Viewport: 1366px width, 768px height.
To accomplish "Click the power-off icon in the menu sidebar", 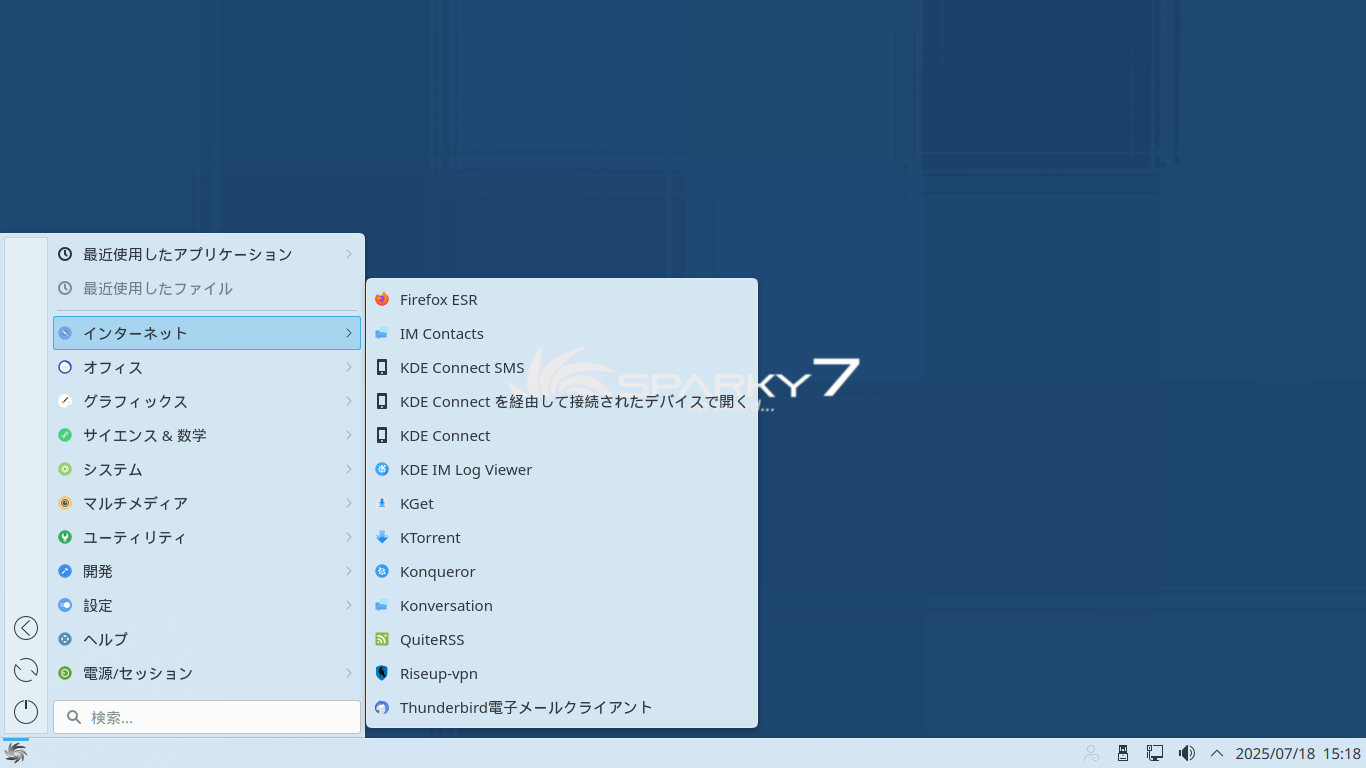I will point(26,712).
